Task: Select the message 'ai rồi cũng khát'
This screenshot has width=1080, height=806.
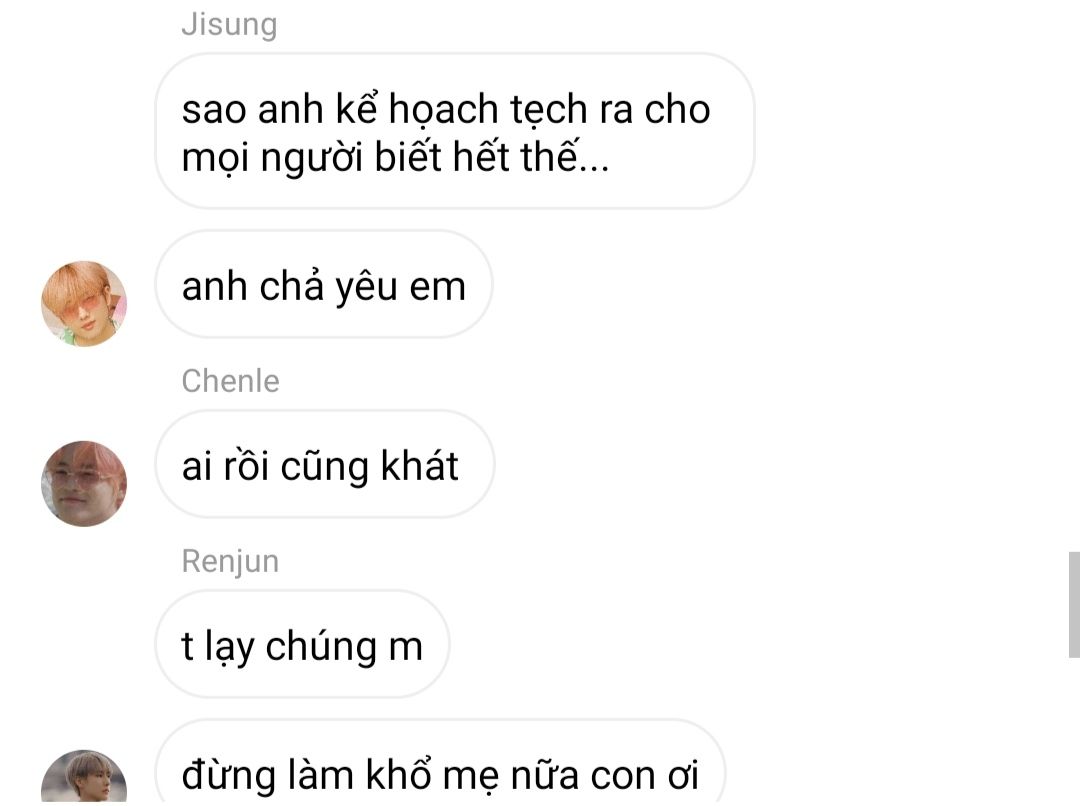Action: [x=325, y=464]
